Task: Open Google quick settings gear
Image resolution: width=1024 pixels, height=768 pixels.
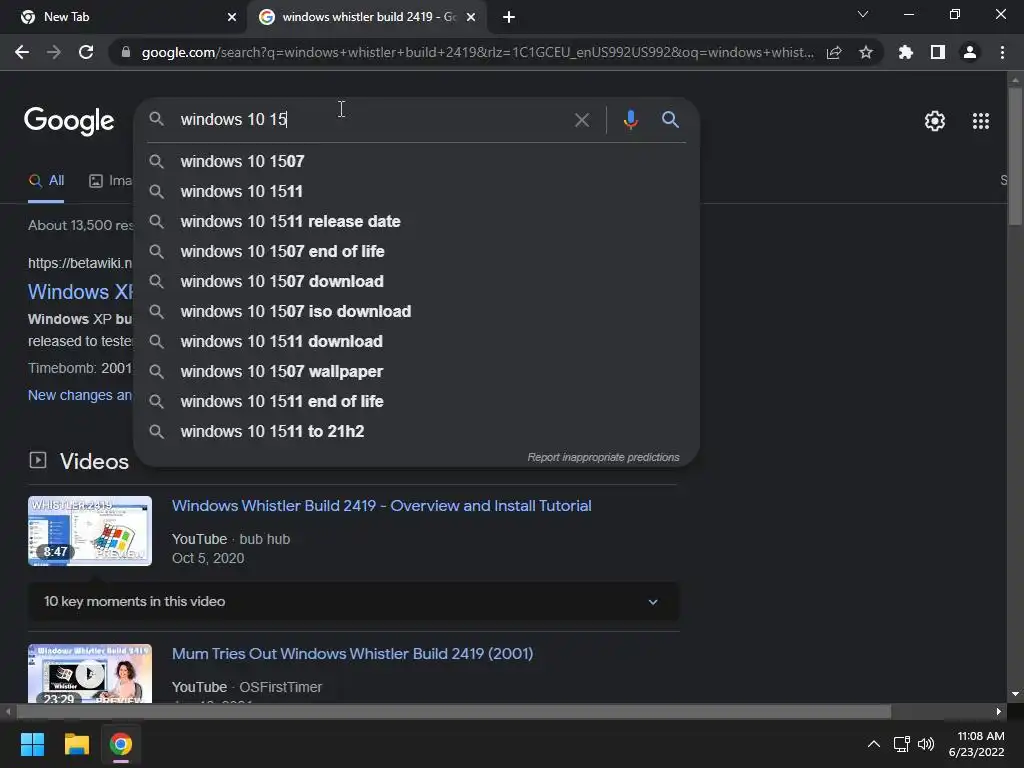Action: (x=935, y=121)
